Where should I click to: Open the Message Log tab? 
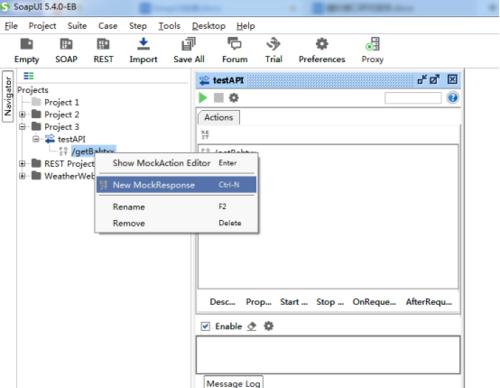click(233, 383)
